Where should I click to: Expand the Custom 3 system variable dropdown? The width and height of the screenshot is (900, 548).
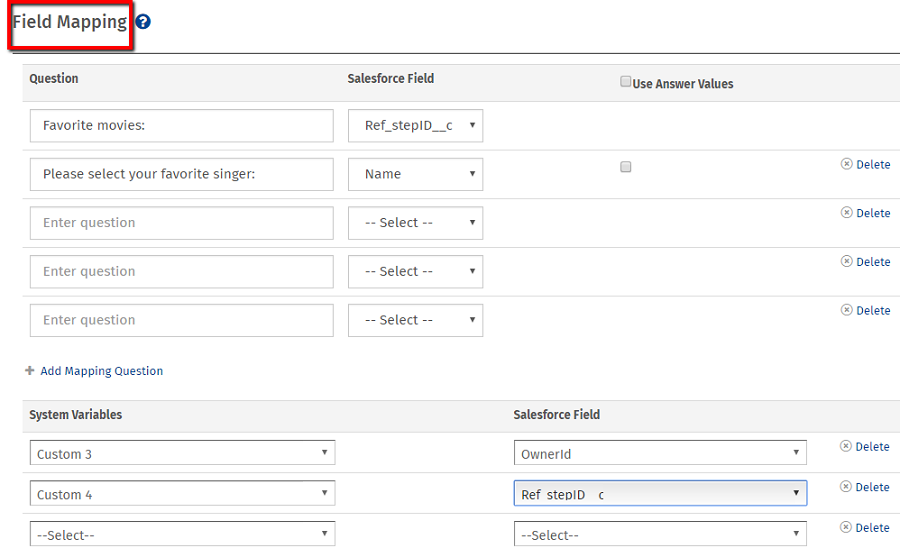tap(182, 453)
